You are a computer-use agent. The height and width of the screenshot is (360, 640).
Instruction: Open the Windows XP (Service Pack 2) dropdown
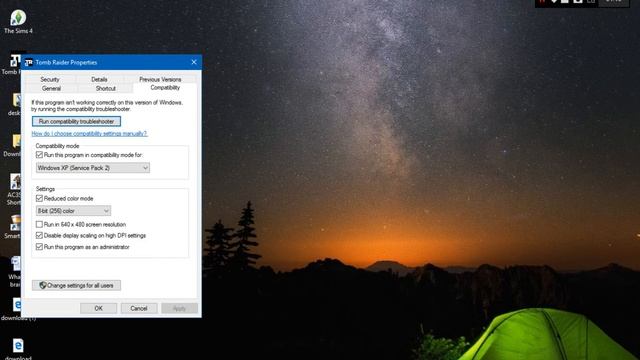93,168
